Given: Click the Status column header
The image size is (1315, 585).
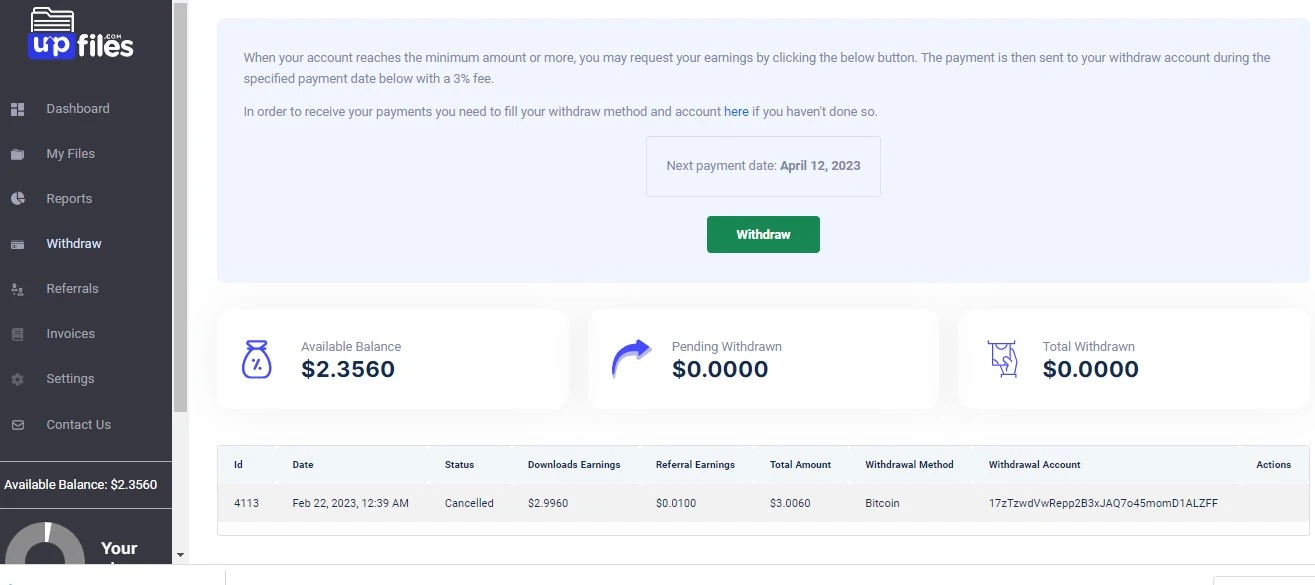Looking at the screenshot, I should pos(459,465).
